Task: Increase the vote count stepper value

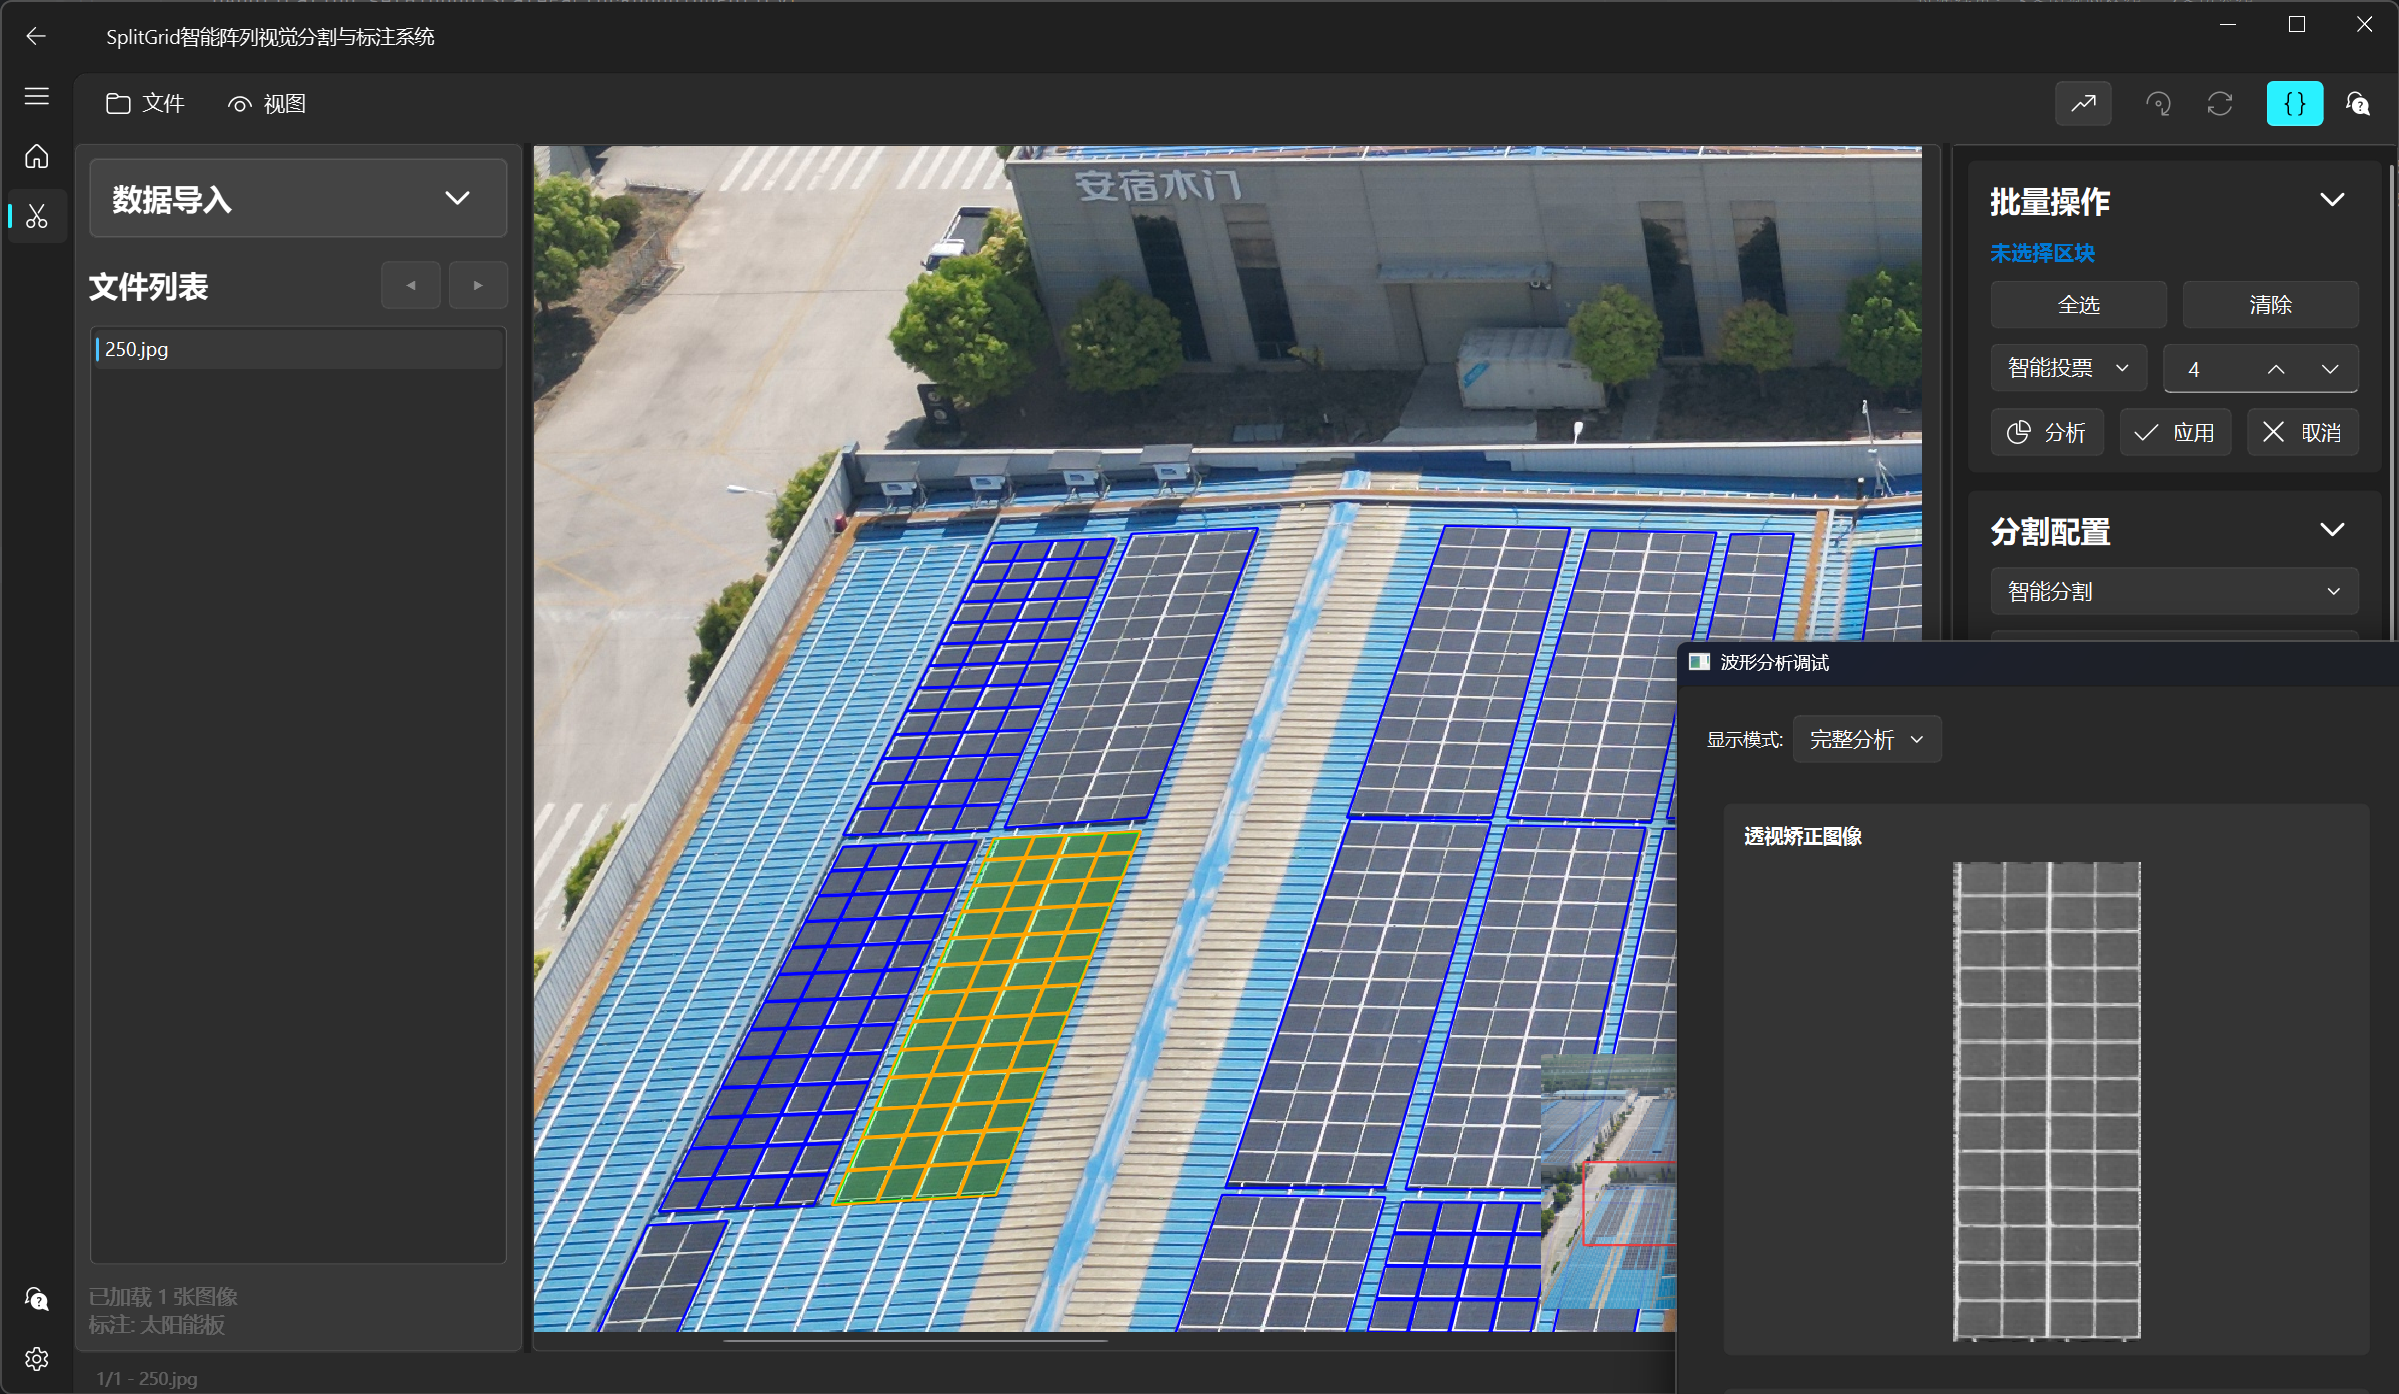Action: [x=2276, y=369]
